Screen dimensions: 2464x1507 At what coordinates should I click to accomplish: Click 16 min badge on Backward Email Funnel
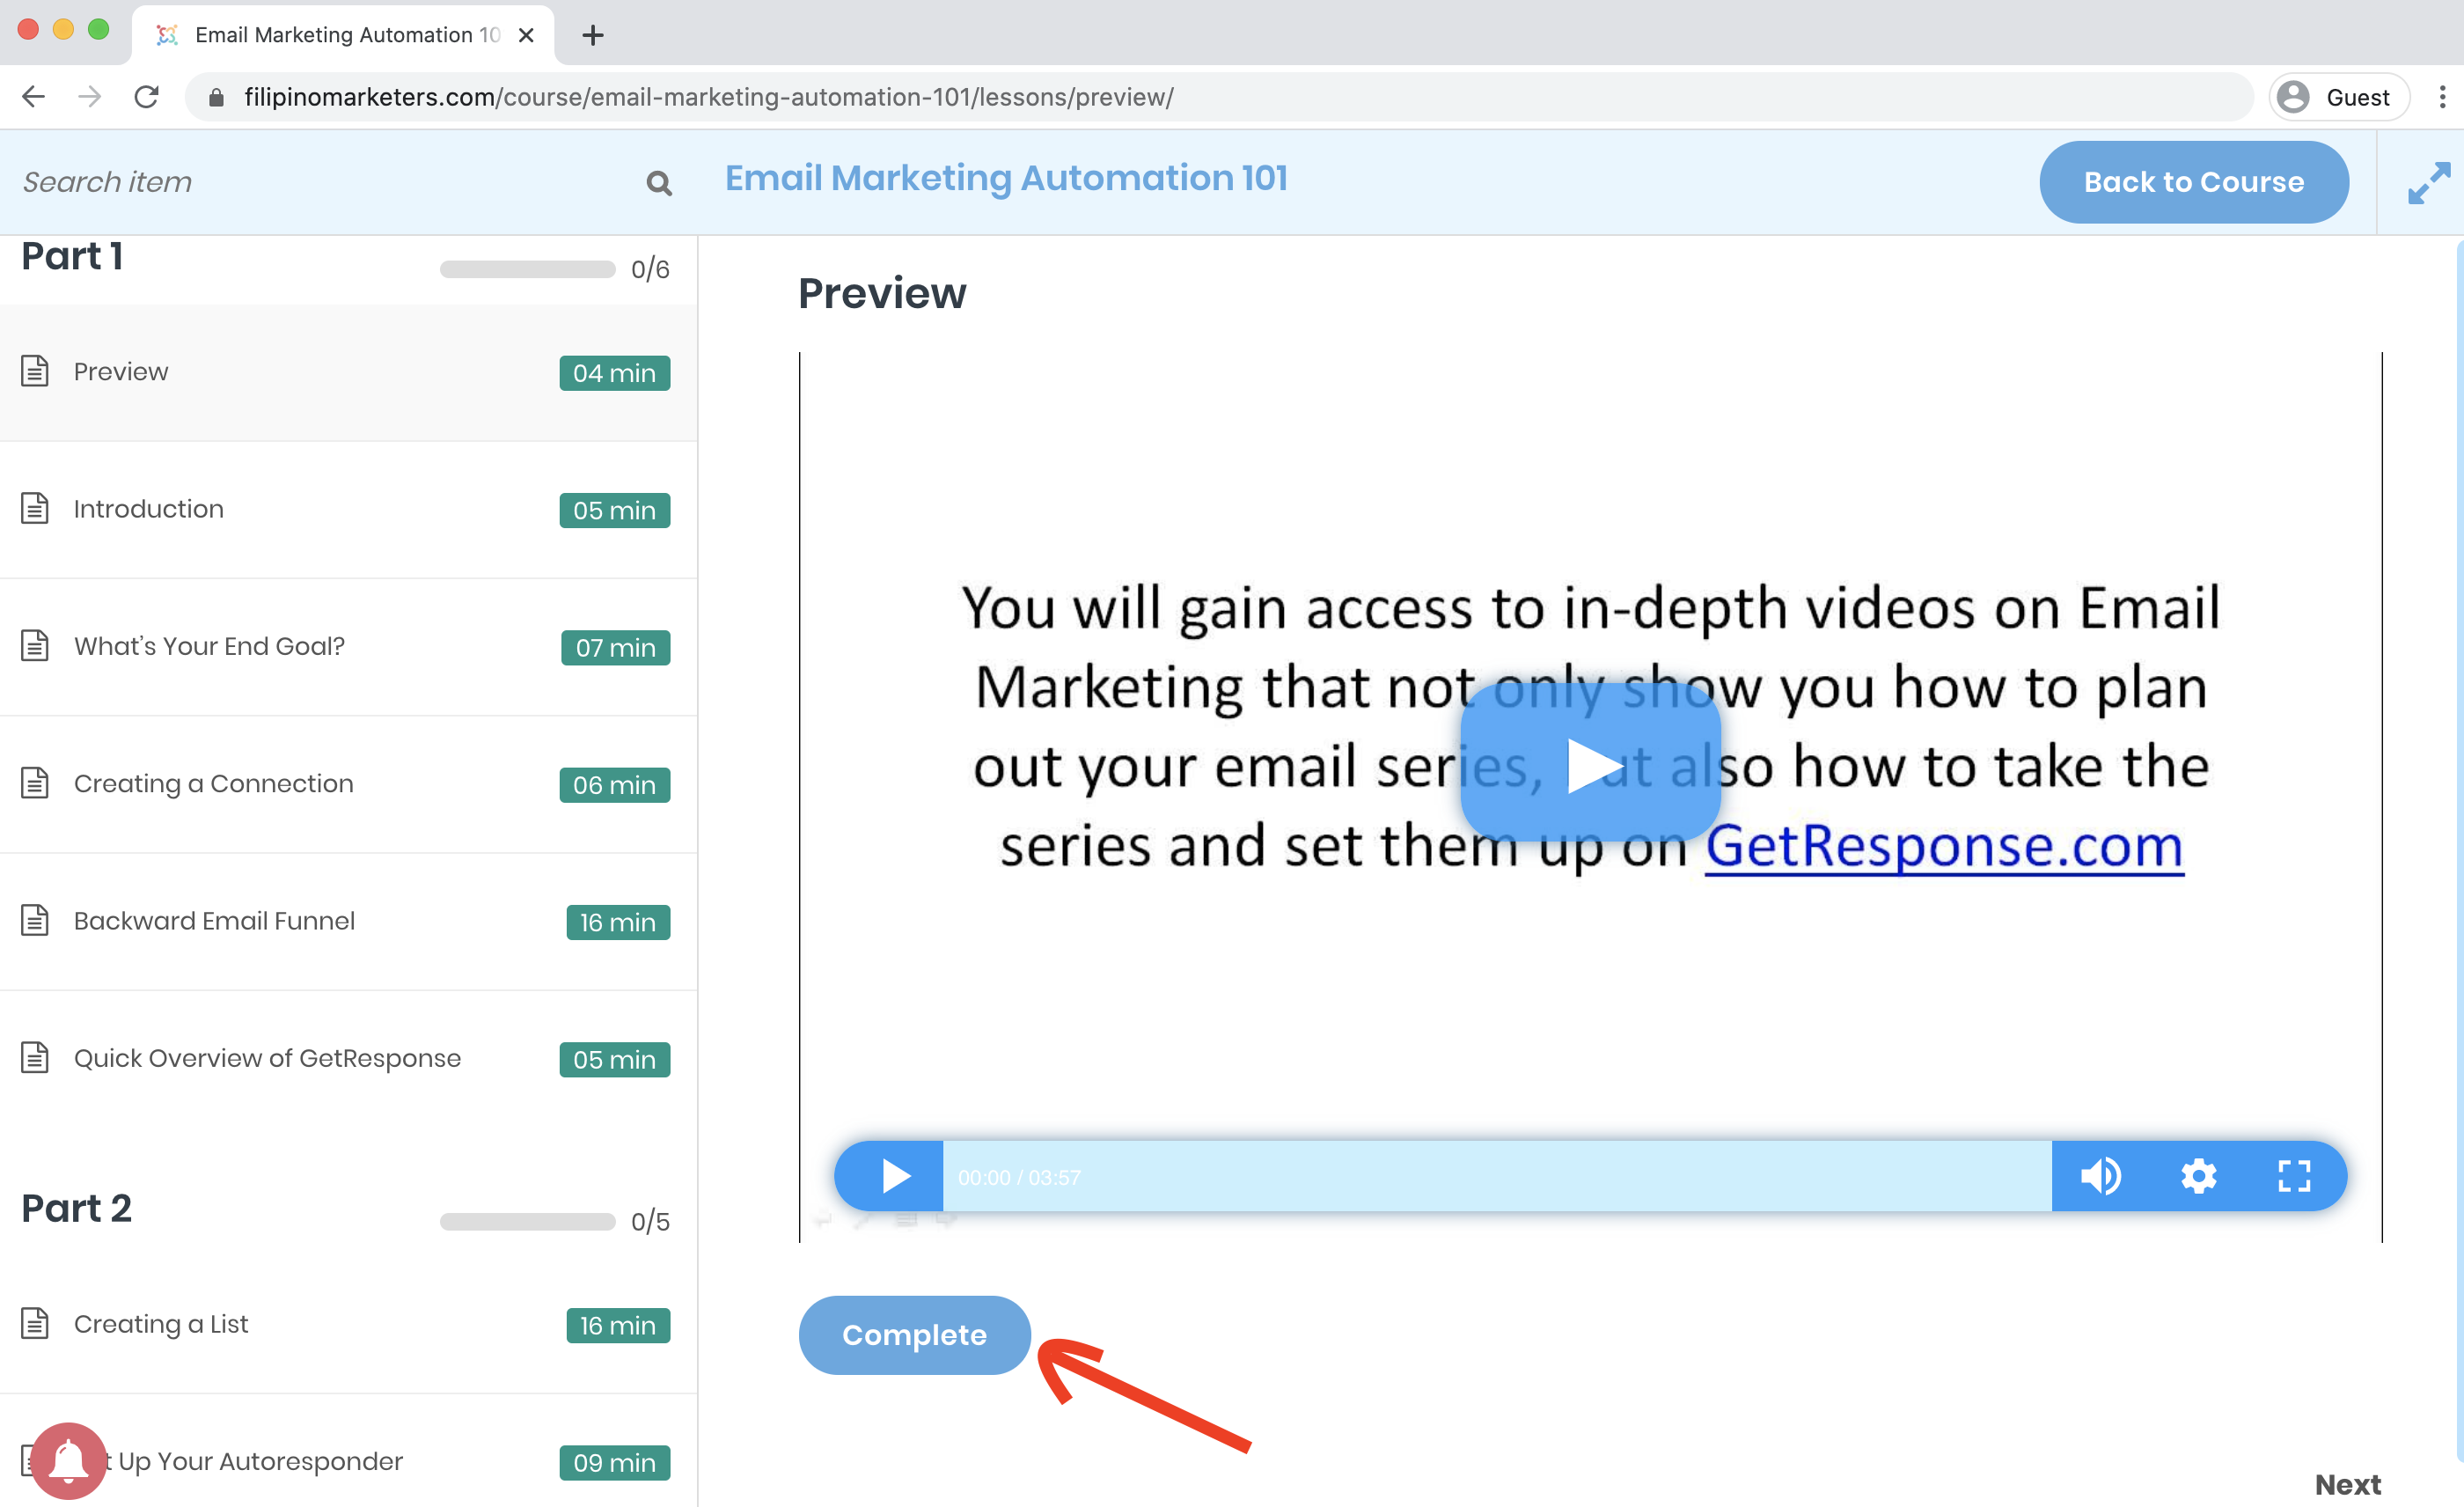[617, 922]
